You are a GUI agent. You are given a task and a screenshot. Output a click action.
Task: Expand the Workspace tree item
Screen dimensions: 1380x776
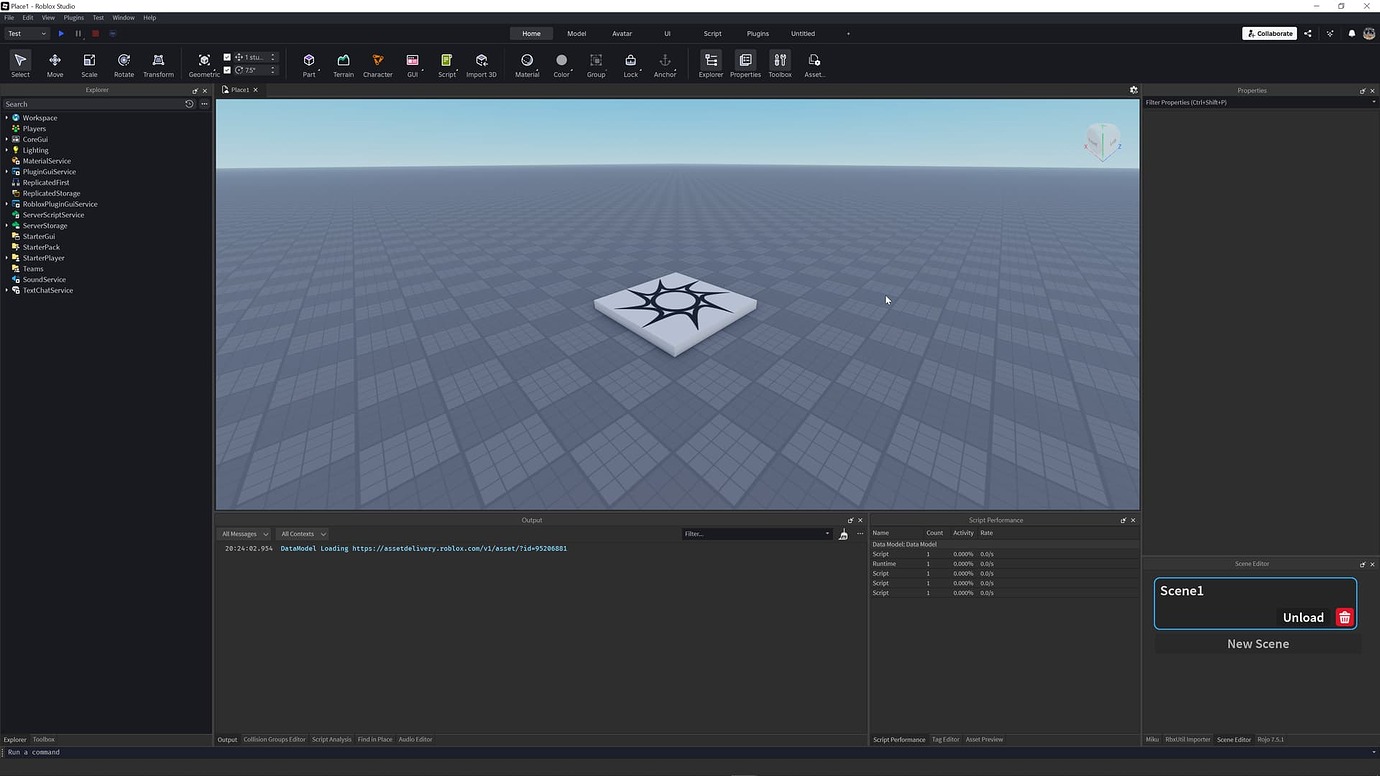[8, 117]
